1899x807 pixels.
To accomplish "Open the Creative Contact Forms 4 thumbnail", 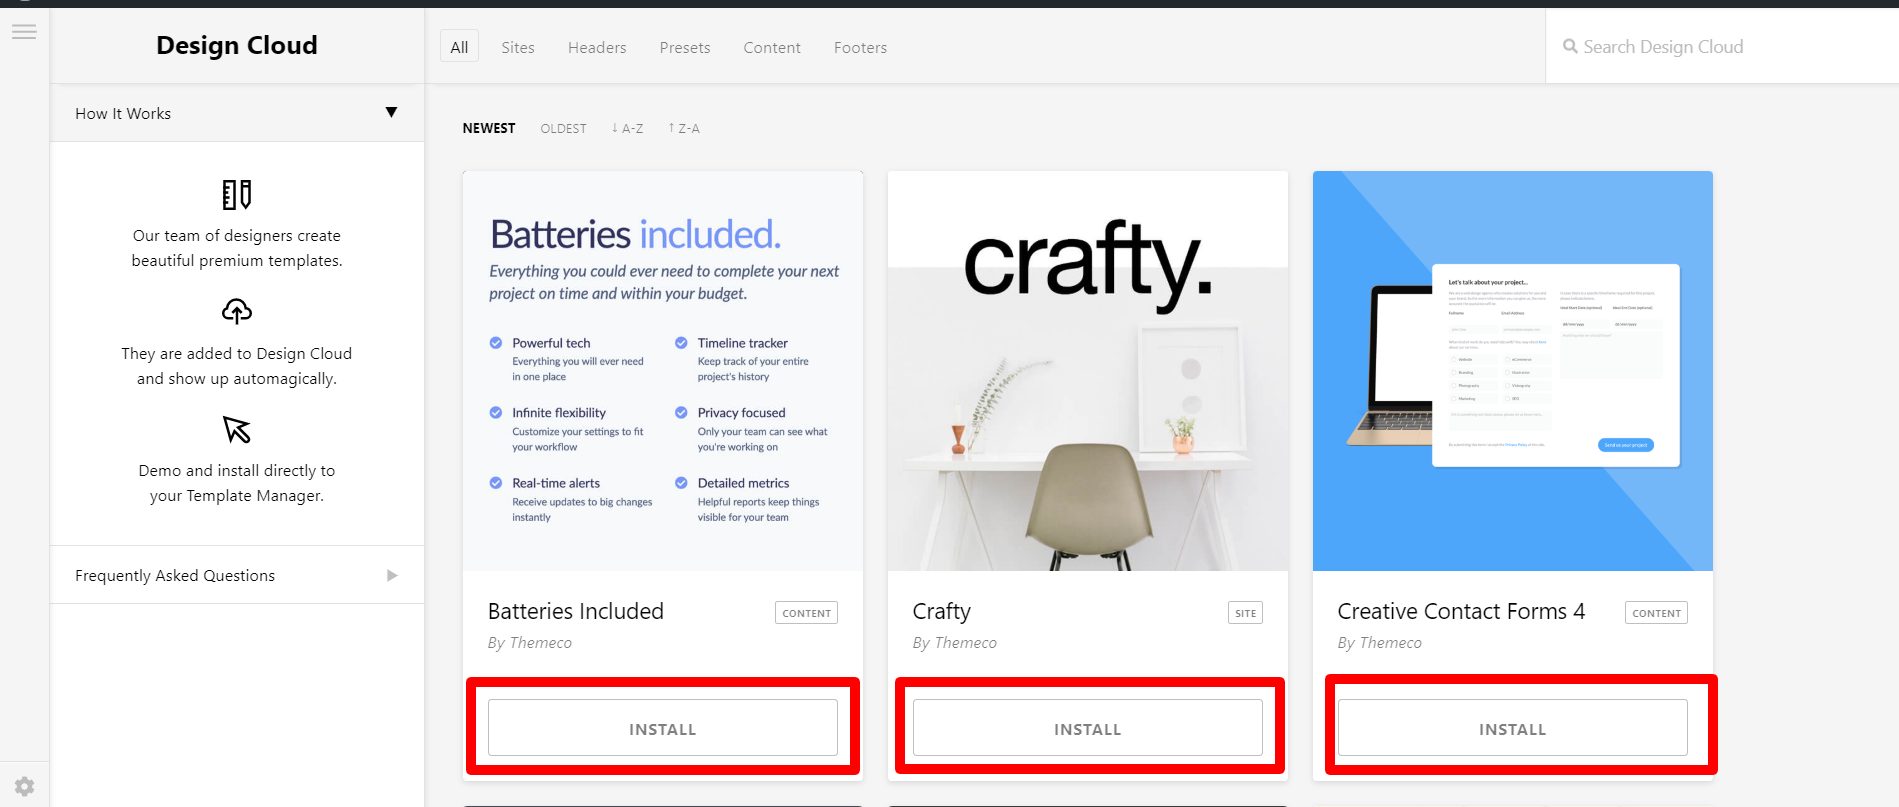I will point(1512,370).
